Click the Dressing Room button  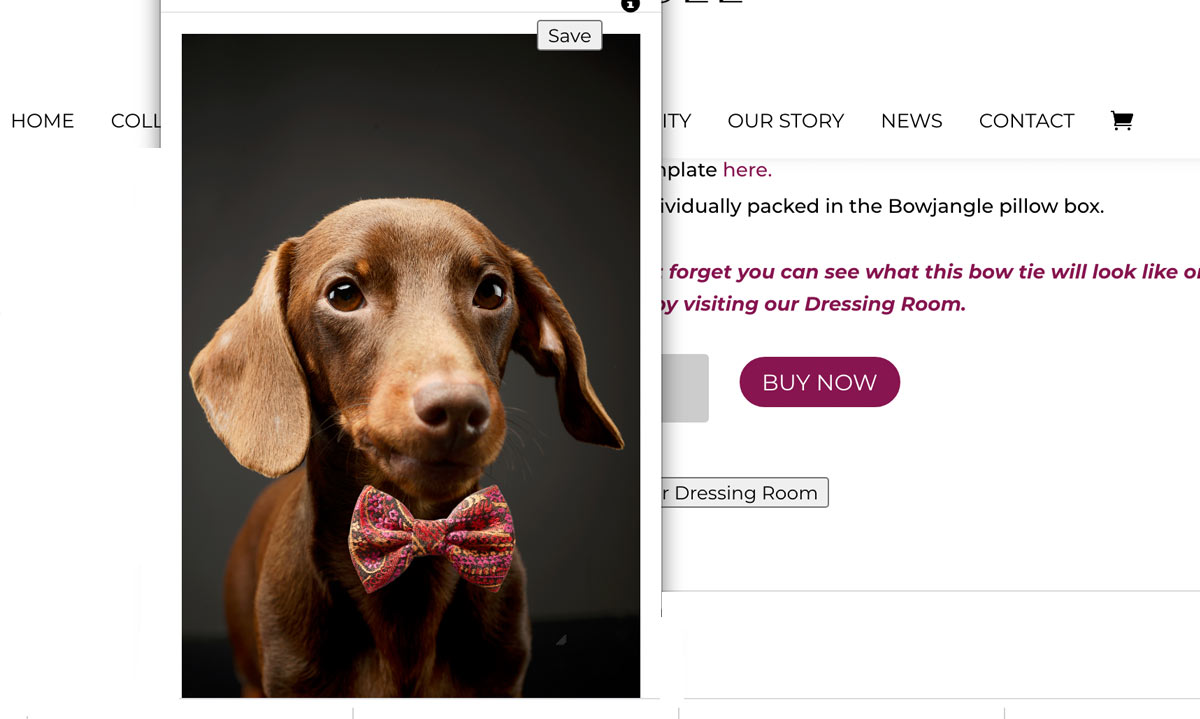[x=745, y=493]
